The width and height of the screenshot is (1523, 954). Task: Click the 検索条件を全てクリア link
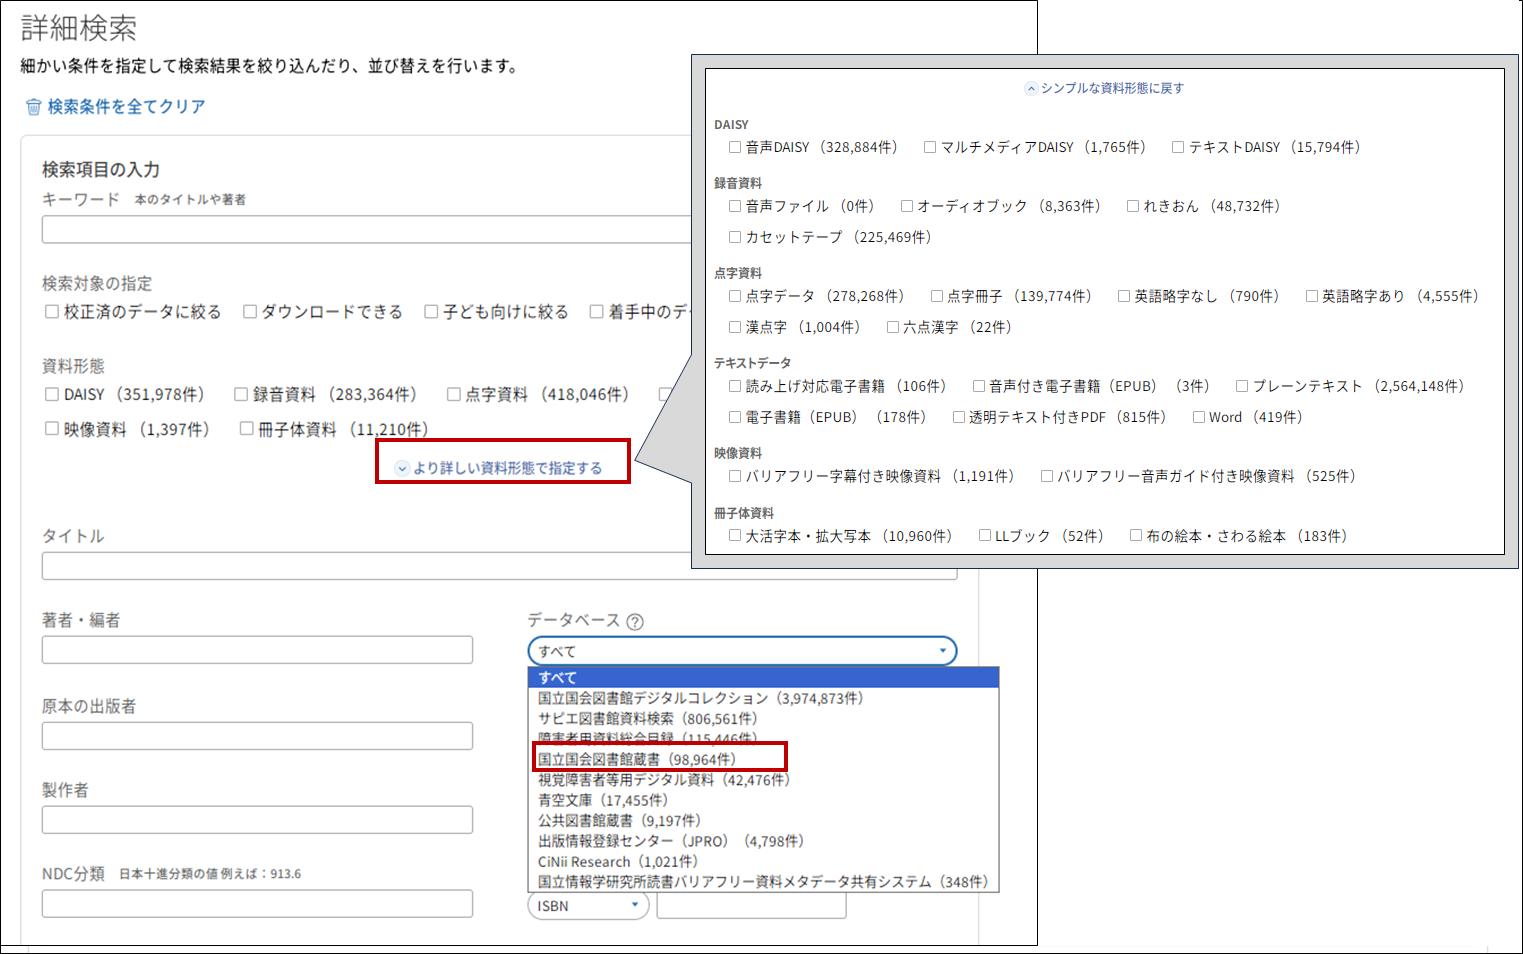tap(126, 107)
